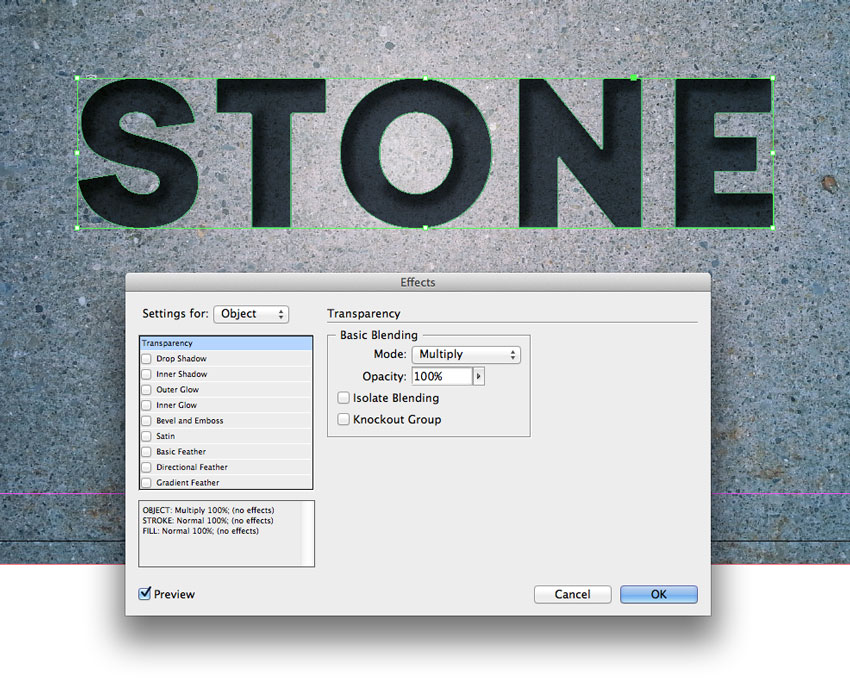Enable Directional Feather
Image resolution: width=850 pixels, height=697 pixels.
(x=147, y=467)
